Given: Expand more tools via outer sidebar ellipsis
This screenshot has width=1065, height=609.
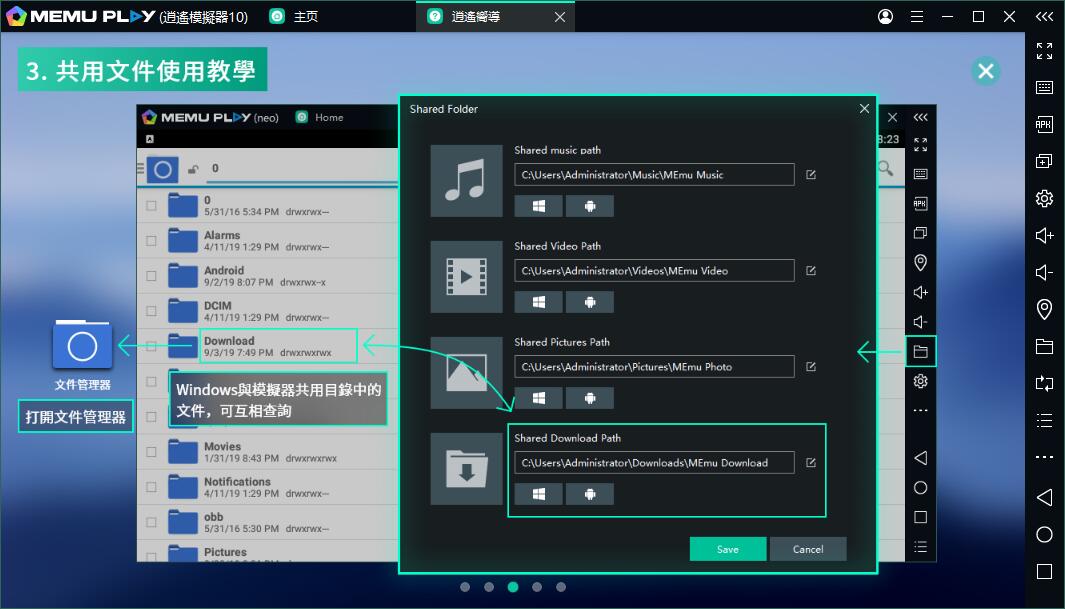Looking at the screenshot, I should coord(1044,457).
